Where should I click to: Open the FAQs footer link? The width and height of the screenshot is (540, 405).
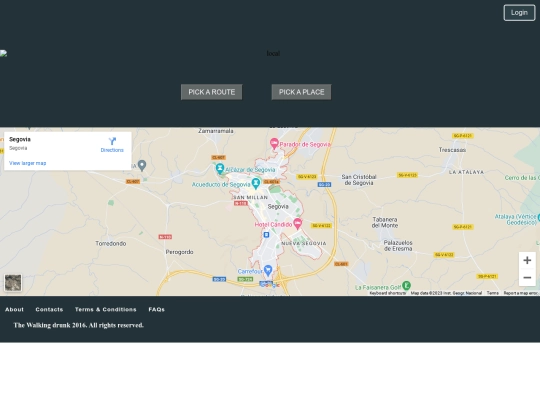tap(156, 309)
